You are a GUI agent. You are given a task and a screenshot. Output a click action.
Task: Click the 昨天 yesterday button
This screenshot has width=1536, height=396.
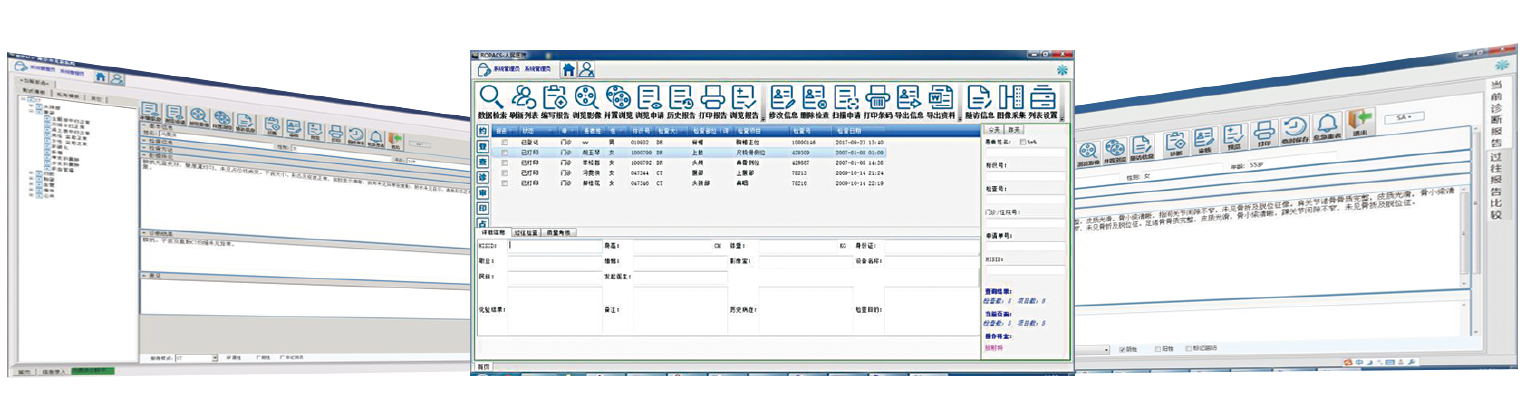click(x=1013, y=129)
